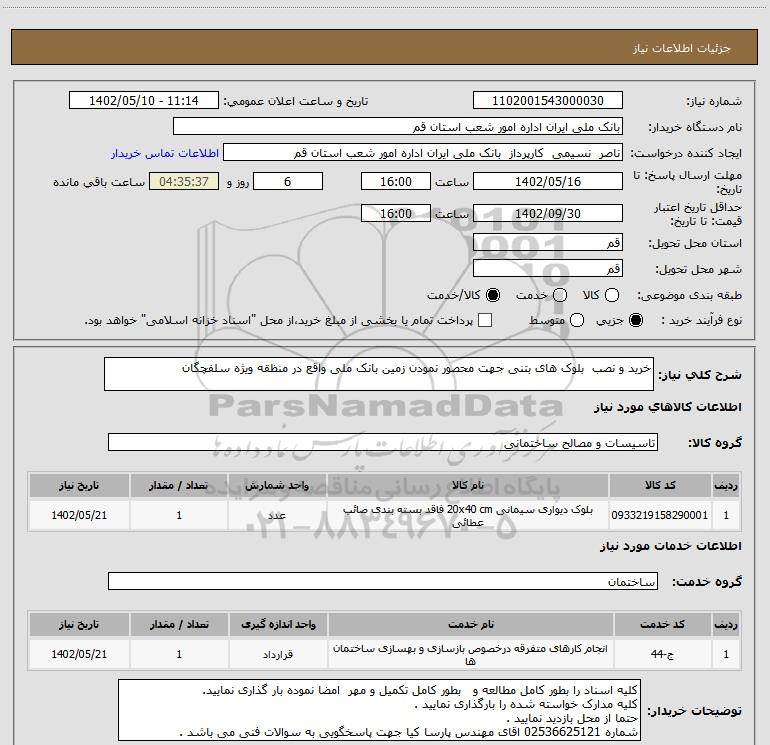Click the قرارداد unit cell in services table
The width and height of the screenshot is (770, 745).
278,654
